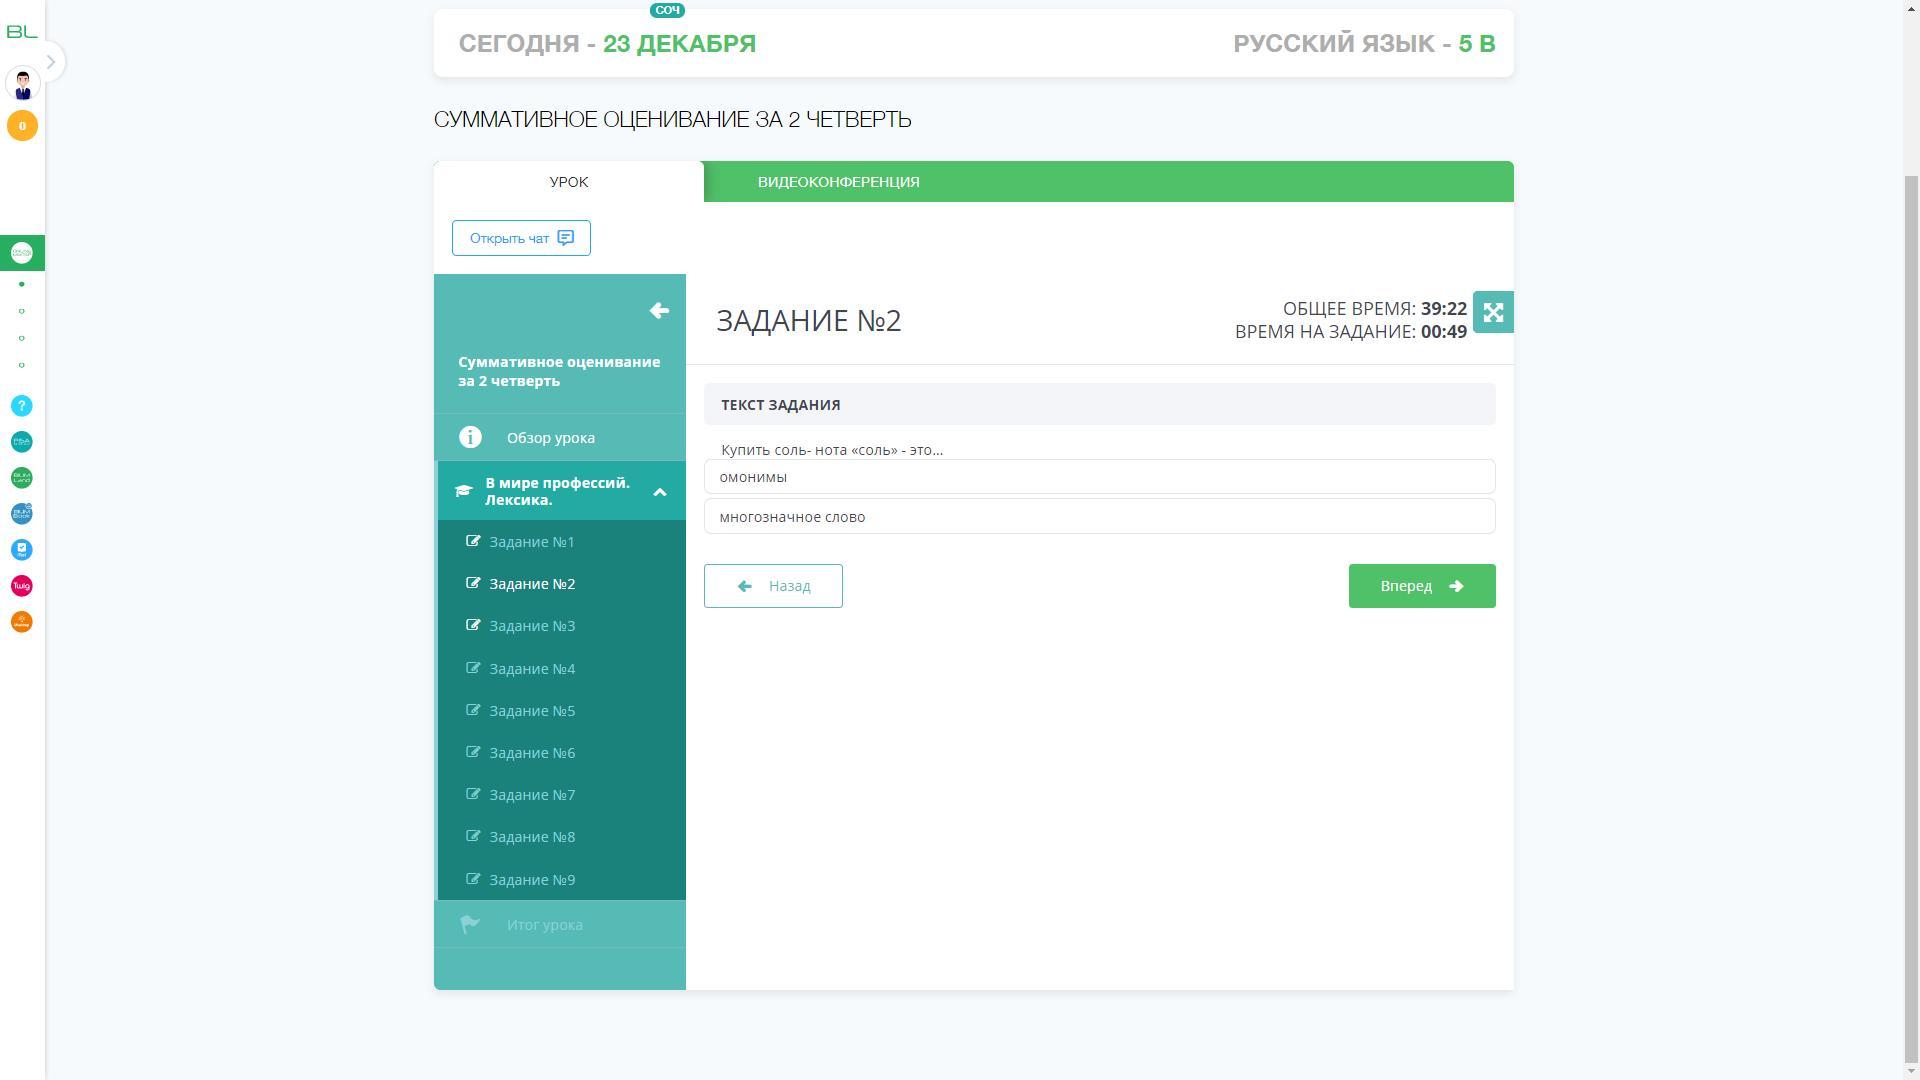This screenshot has width=1920, height=1080.
Task: Click the orange notification counter badge
Action: pyautogui.click(x=22, y=126)
